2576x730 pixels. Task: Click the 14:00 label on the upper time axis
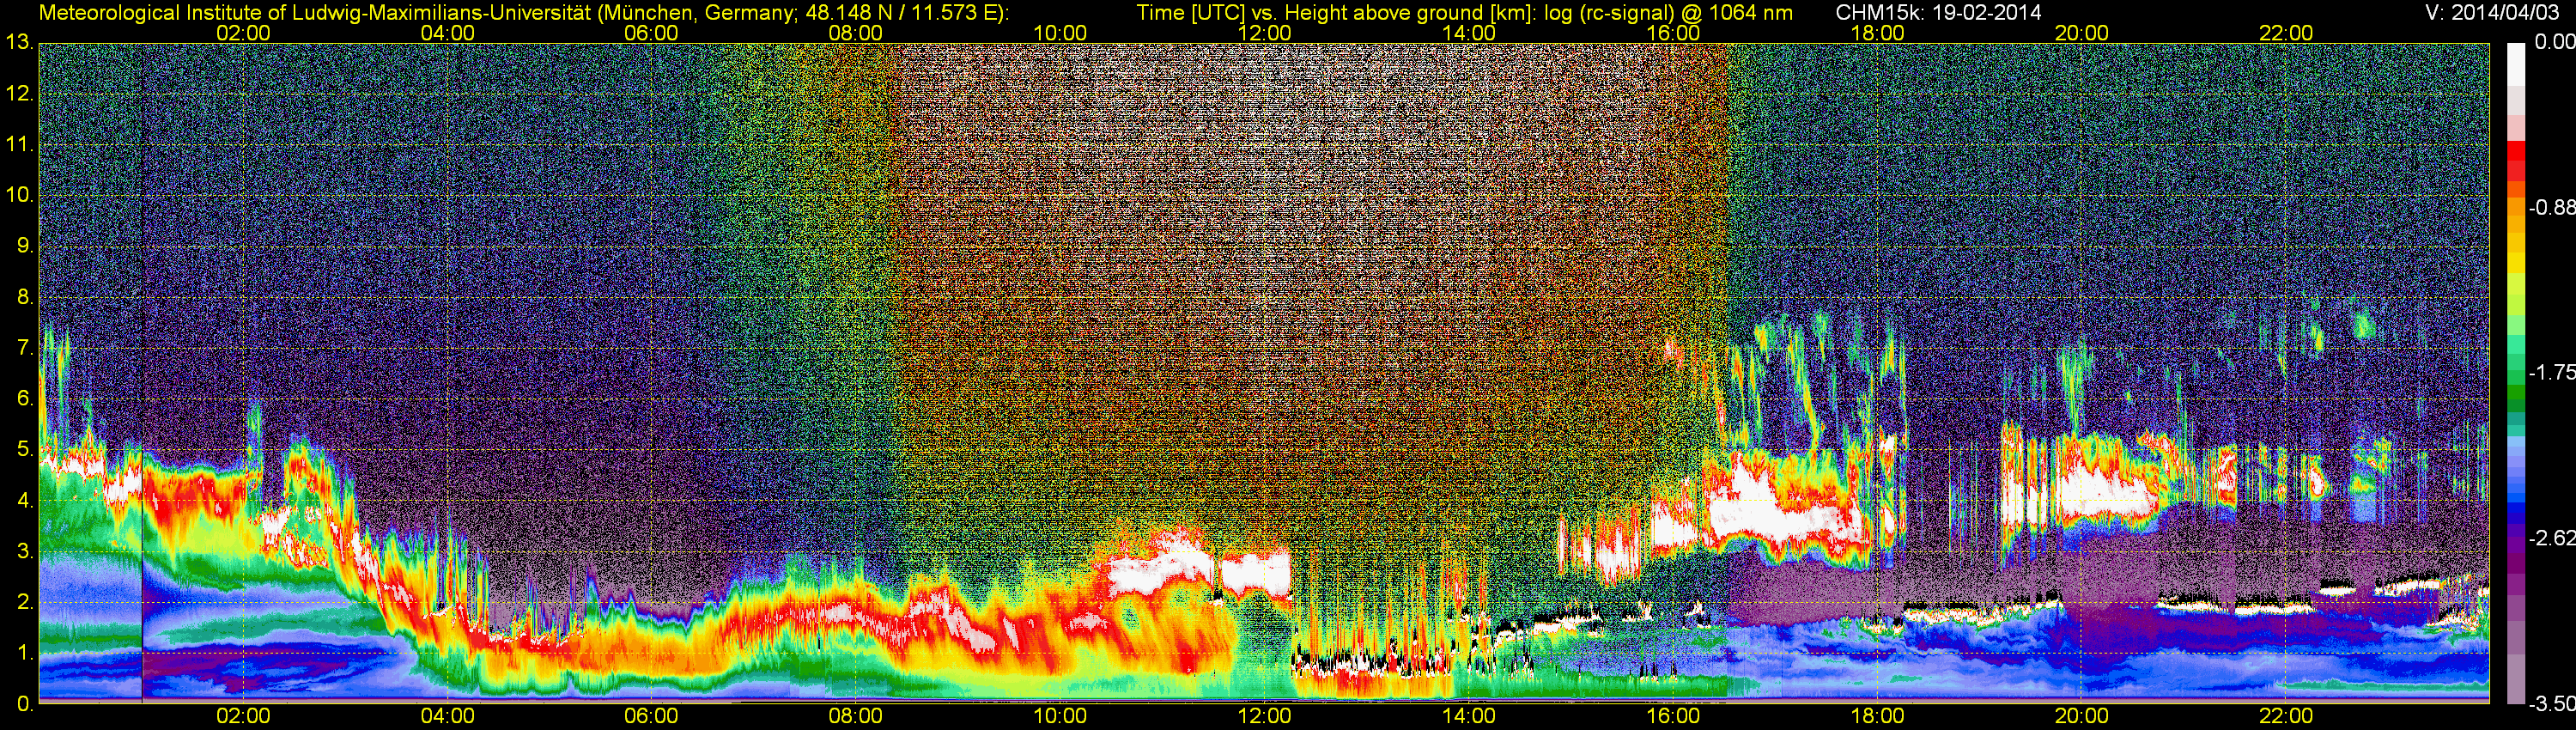click(x=1469, y=33)
